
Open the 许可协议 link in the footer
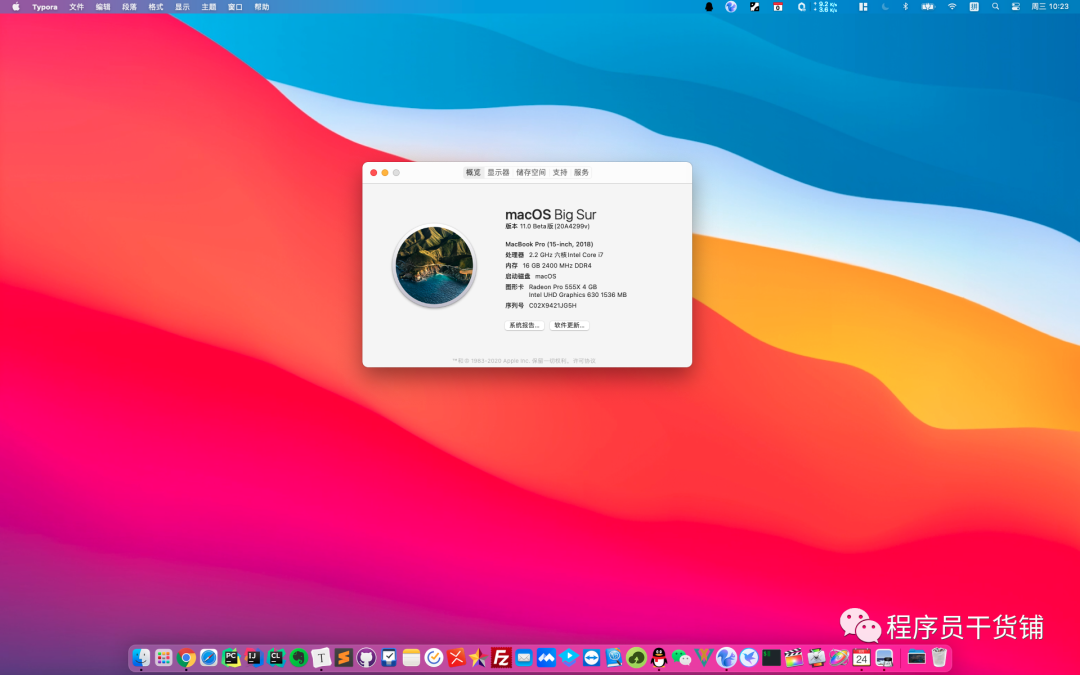click(584, 361)
